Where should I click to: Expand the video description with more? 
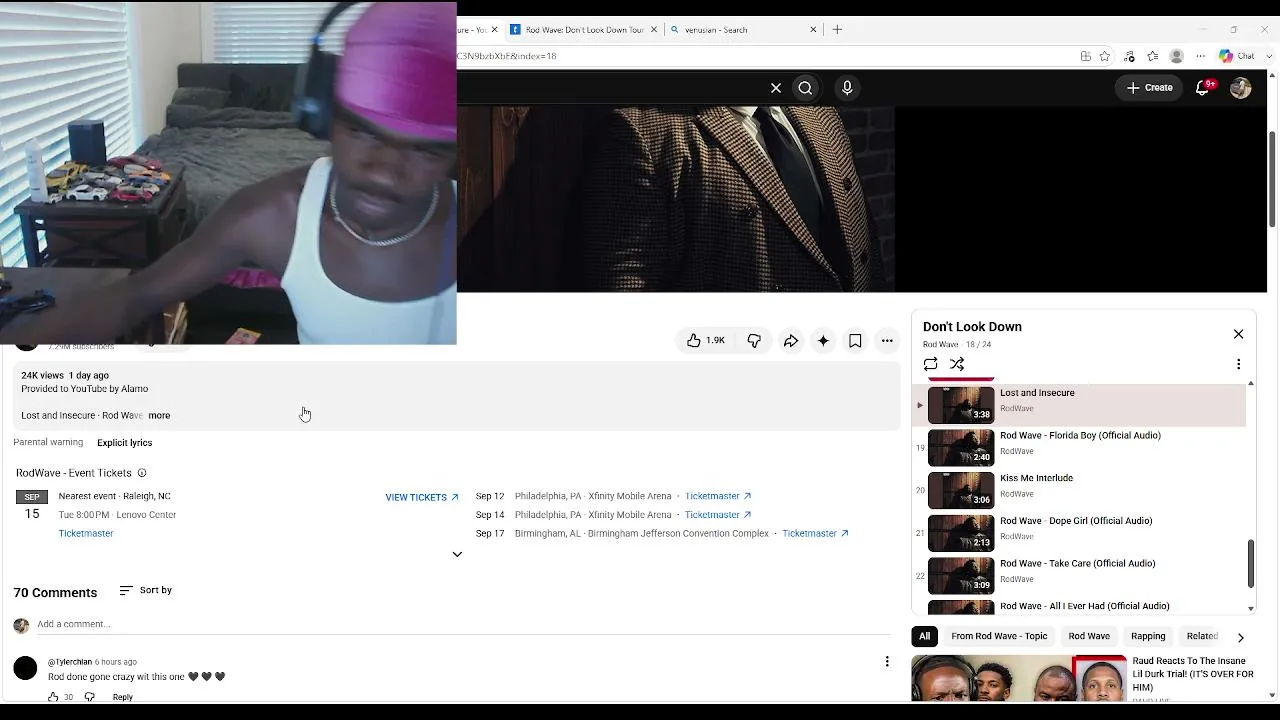159,415
